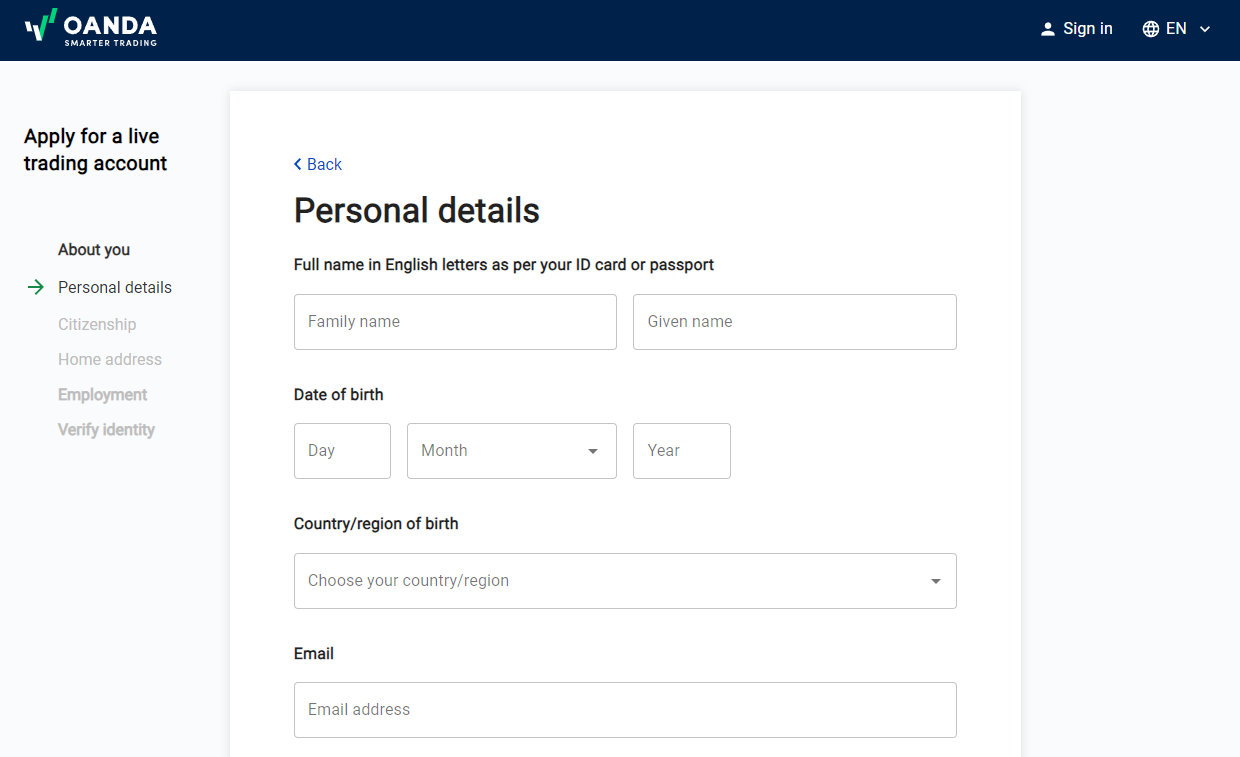Open the Month dropdown arrow
This screenshot has width=1240, height=757.
click(593, 451)
